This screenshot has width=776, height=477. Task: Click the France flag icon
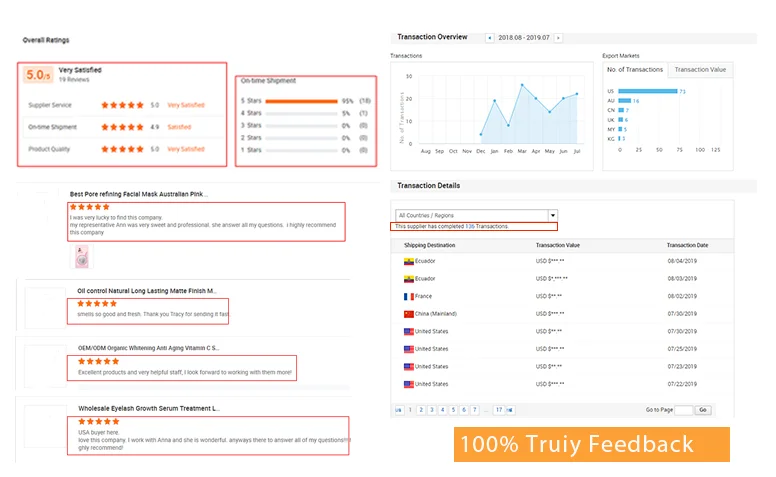pos(408,296)
